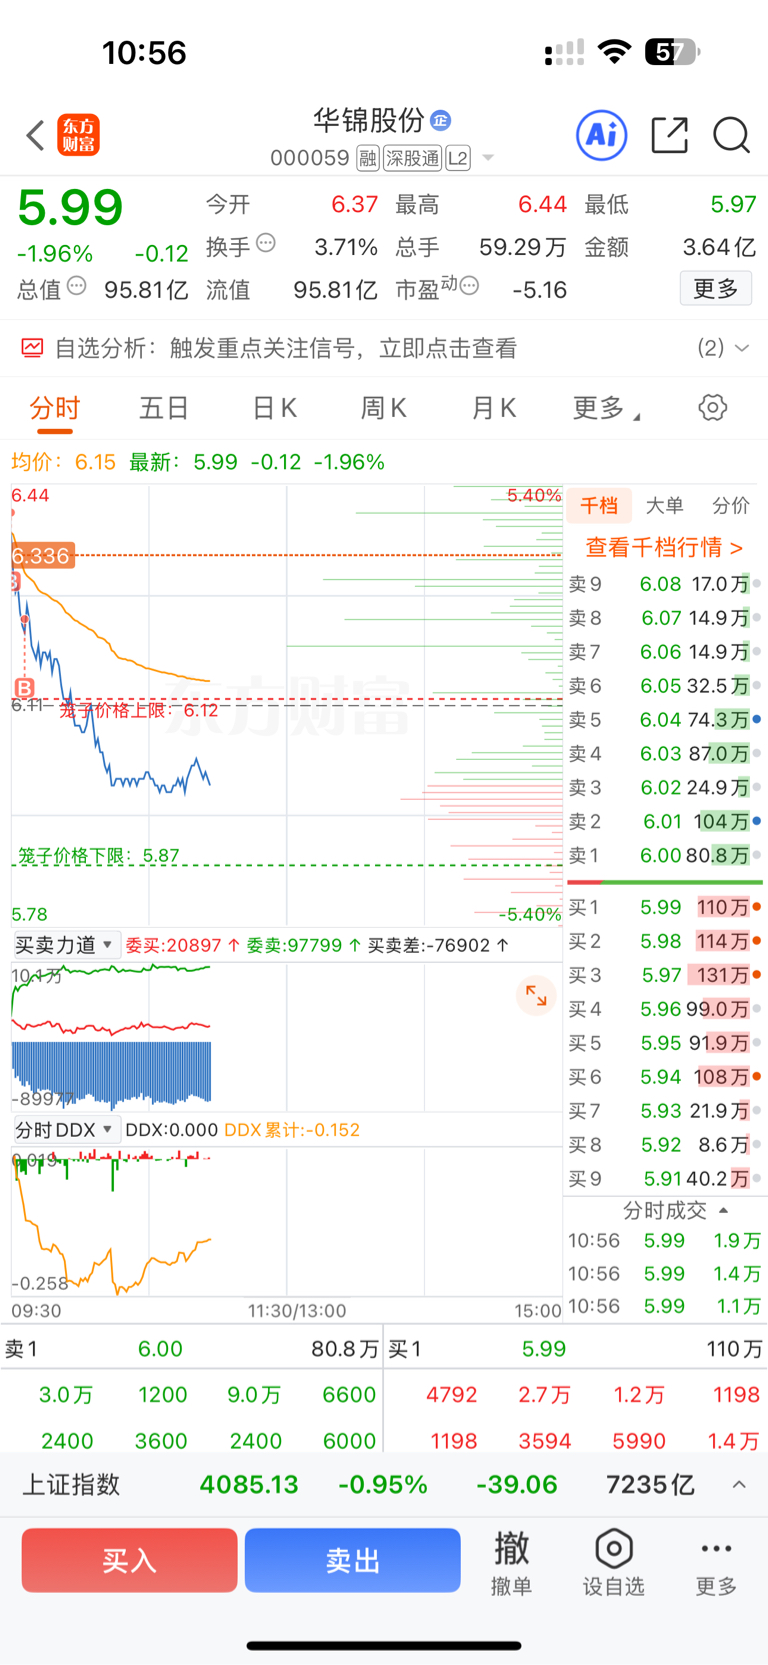Tap the back arrow icon
768x1665 pixels.
point(35,135)
